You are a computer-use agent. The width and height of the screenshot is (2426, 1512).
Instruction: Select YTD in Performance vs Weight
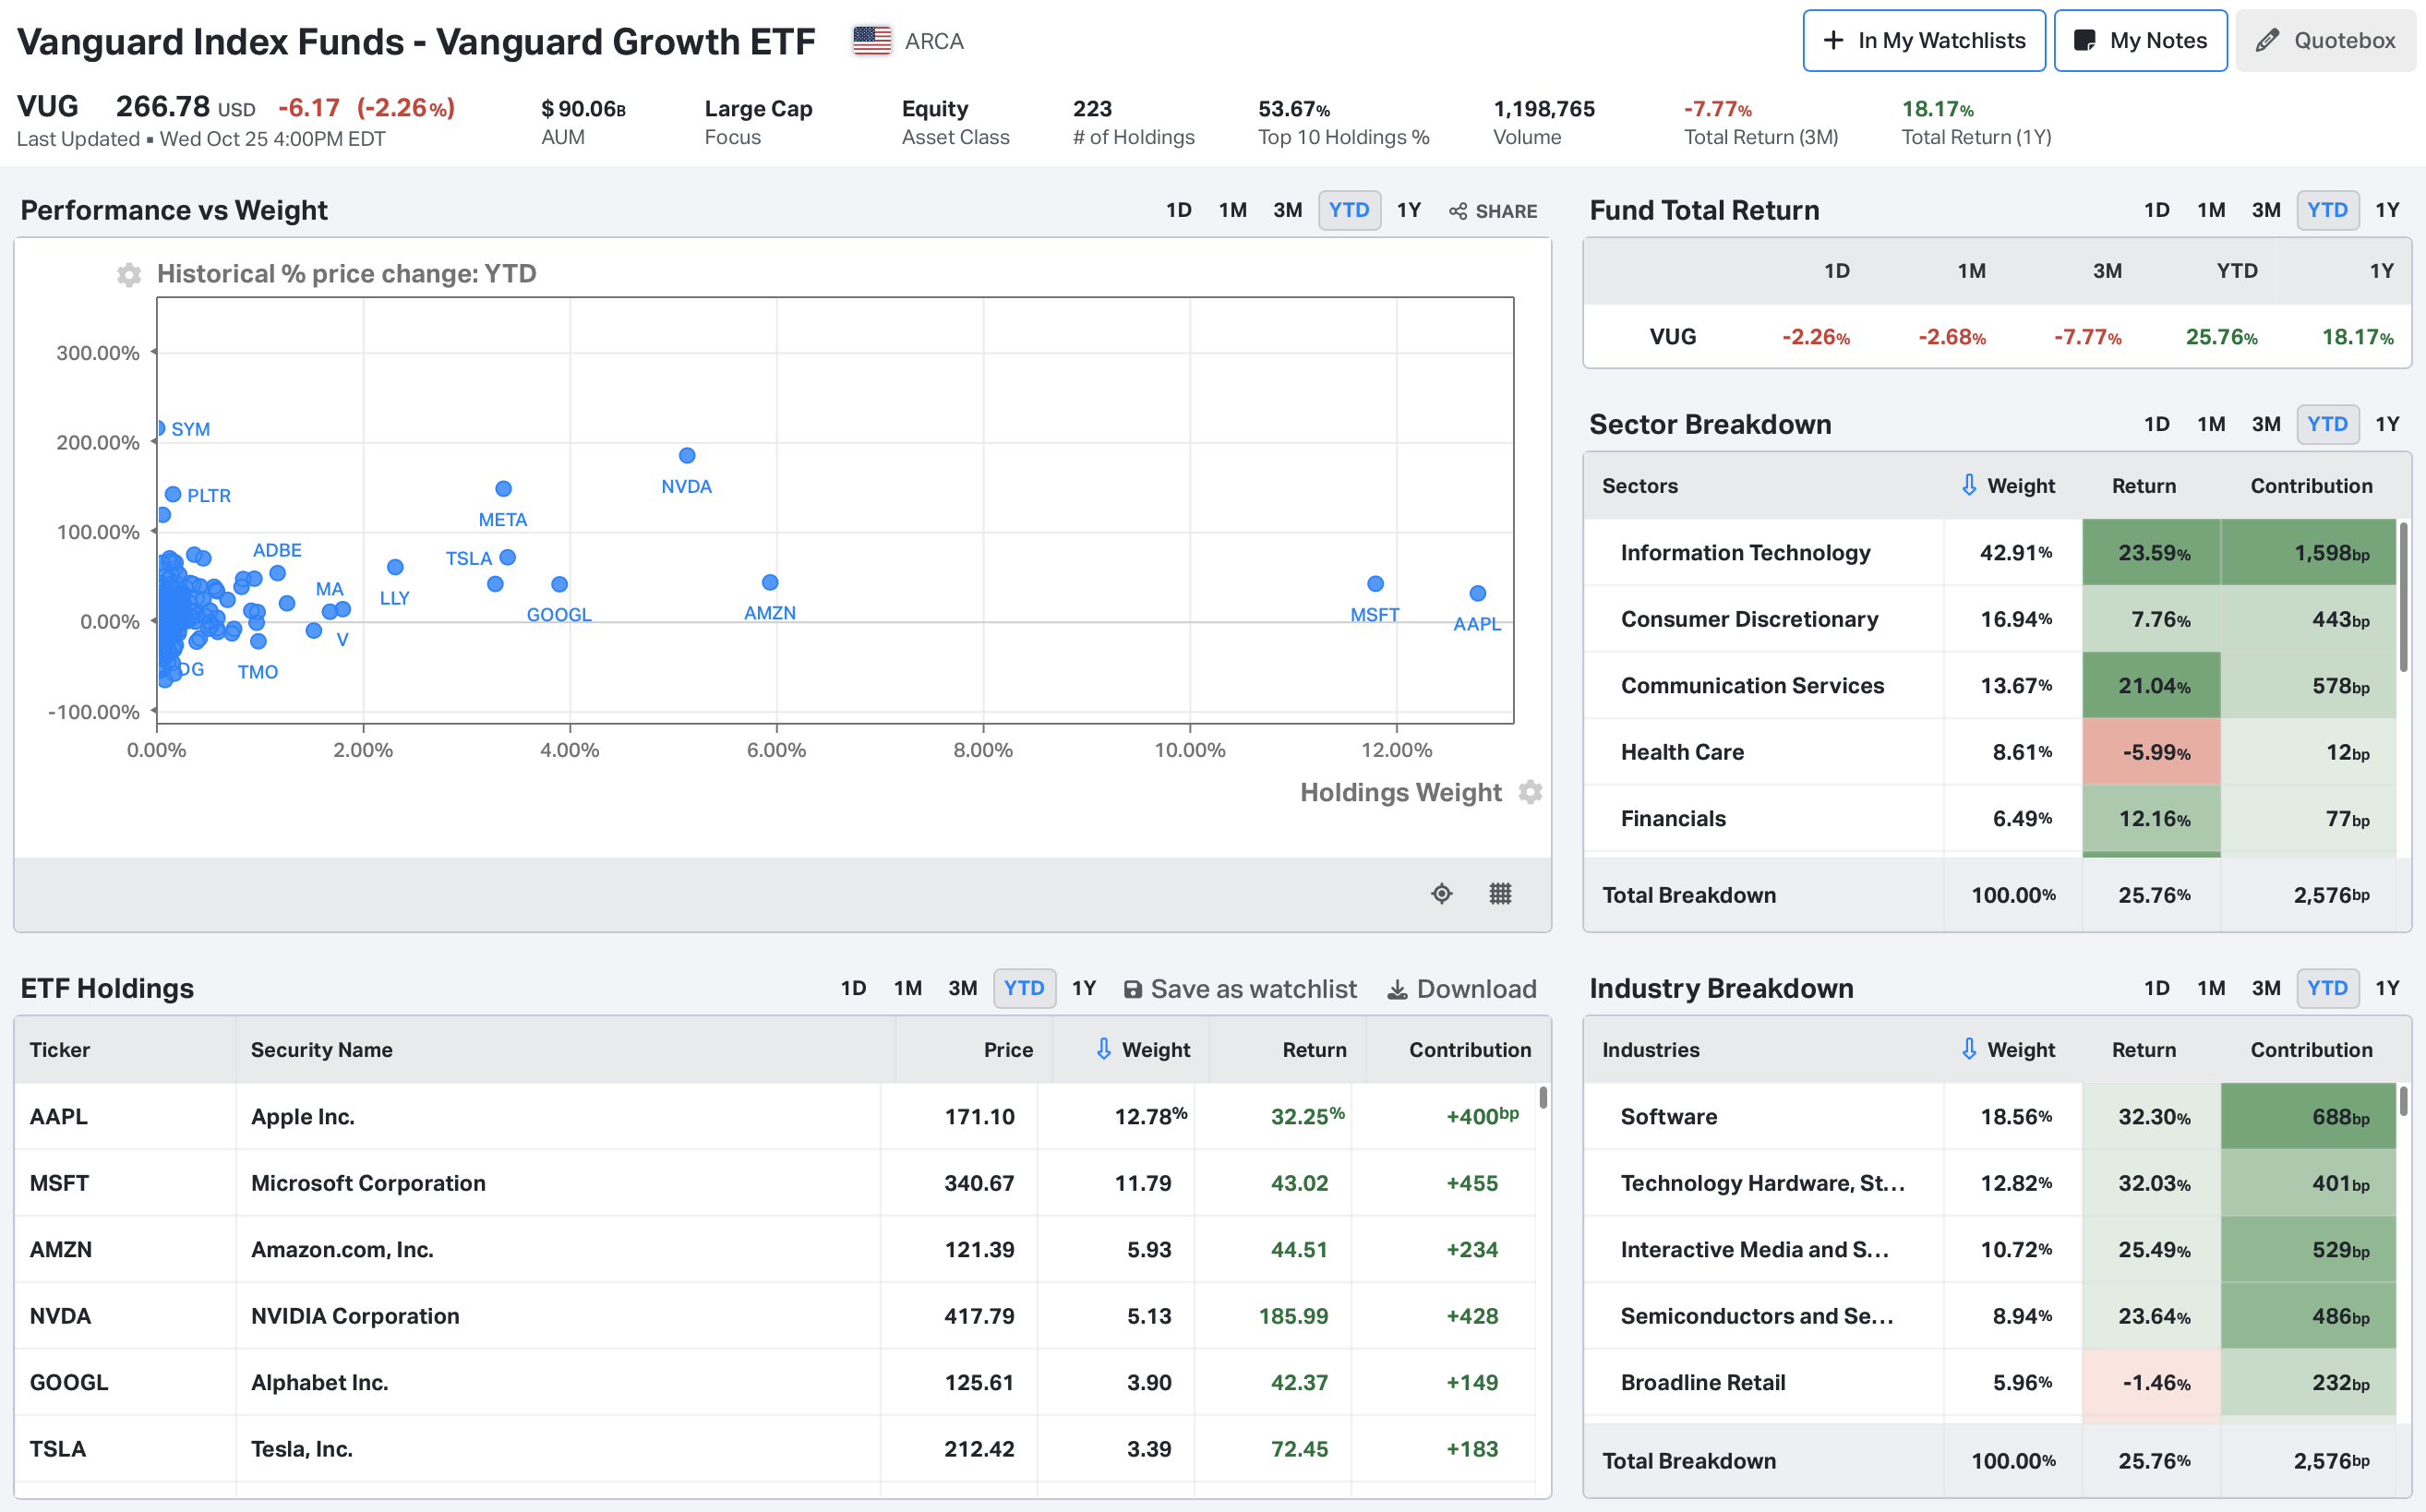click(x=1349, y=210)
